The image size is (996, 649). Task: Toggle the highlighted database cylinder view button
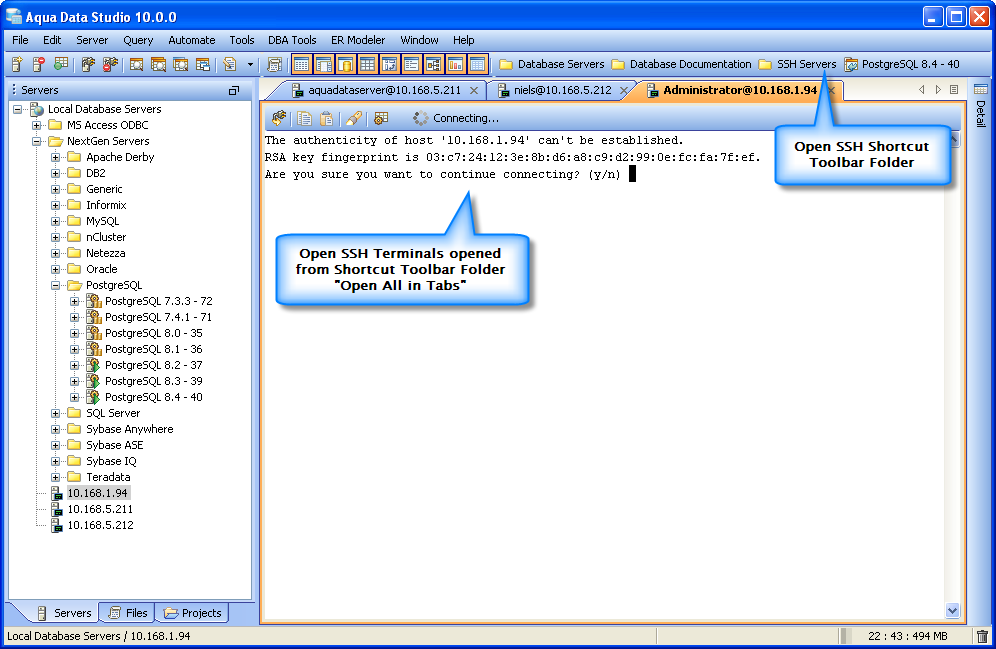[346, 64]
